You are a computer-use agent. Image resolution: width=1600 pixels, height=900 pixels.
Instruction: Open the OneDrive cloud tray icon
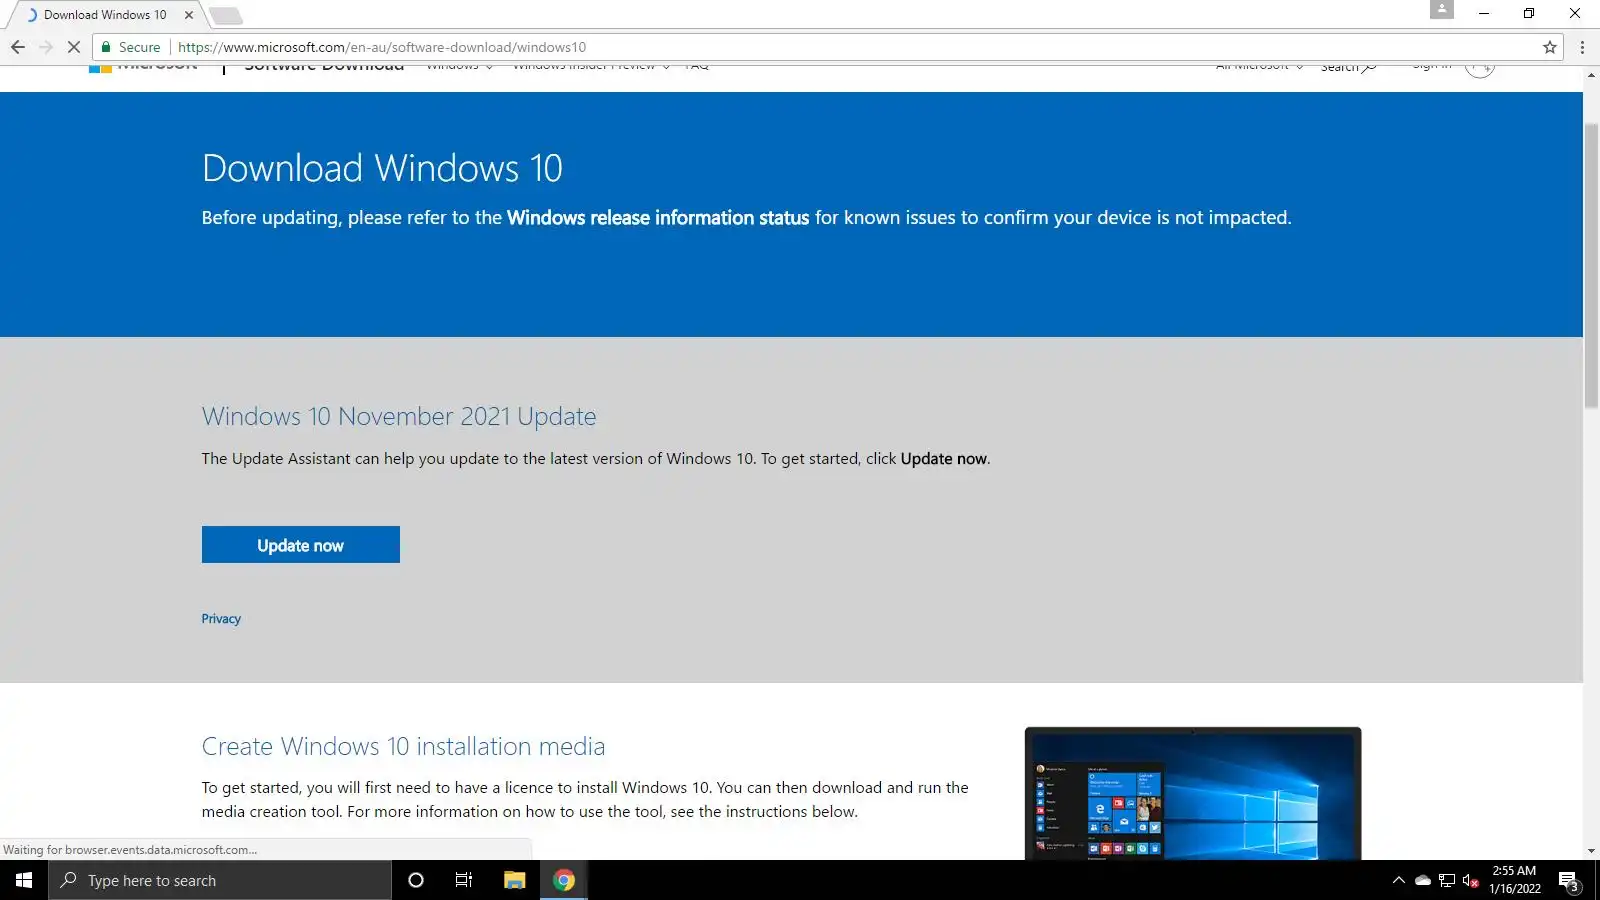(x=1422, y=880)
